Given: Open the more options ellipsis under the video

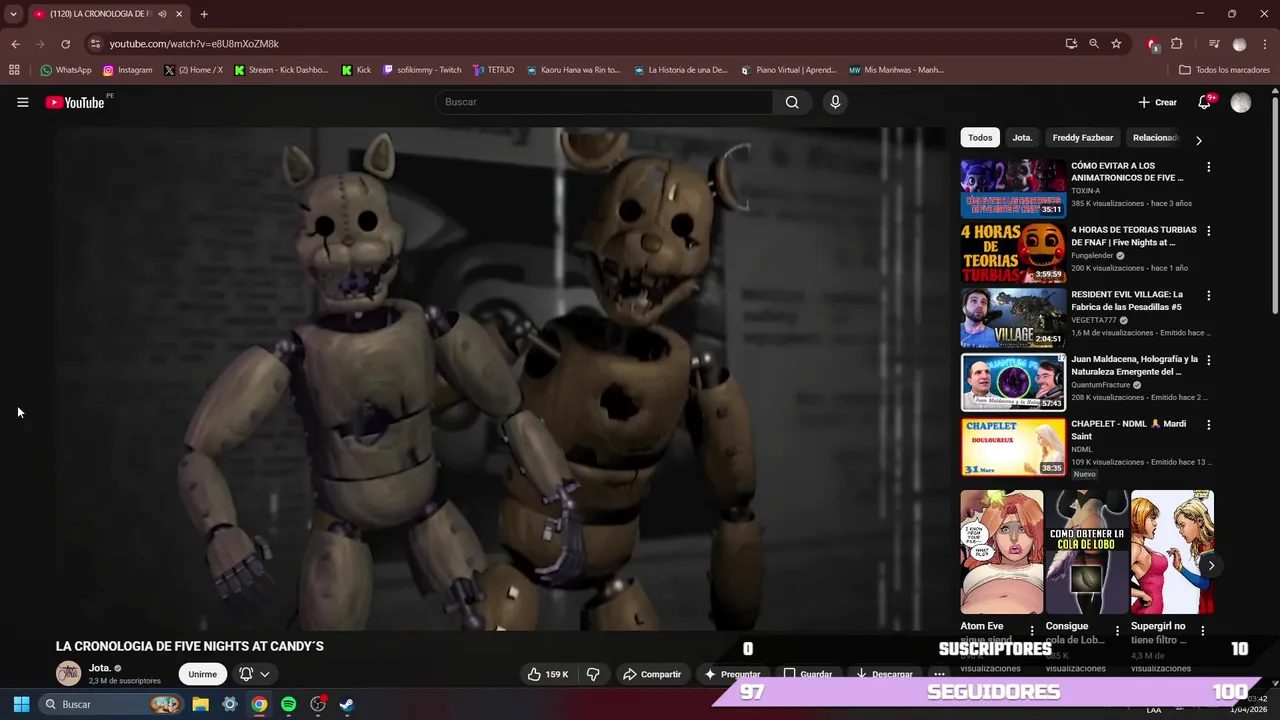Looking at the screenshot, I should pos(938,674).
